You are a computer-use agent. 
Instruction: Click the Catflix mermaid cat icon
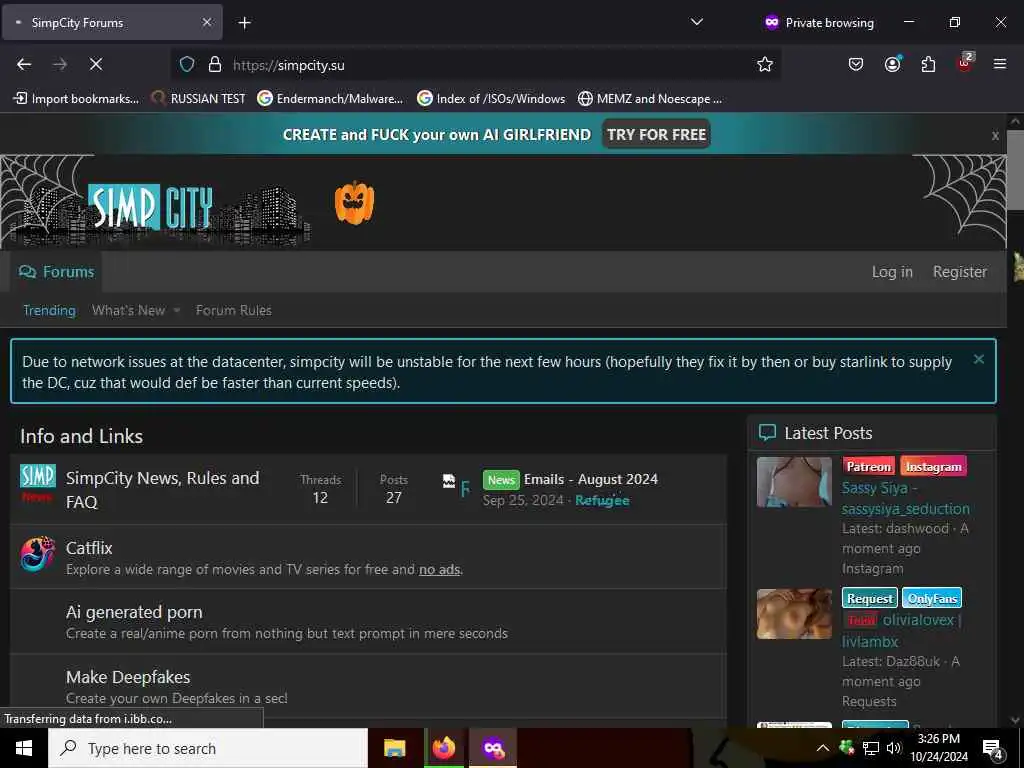[x=38, y=554]
